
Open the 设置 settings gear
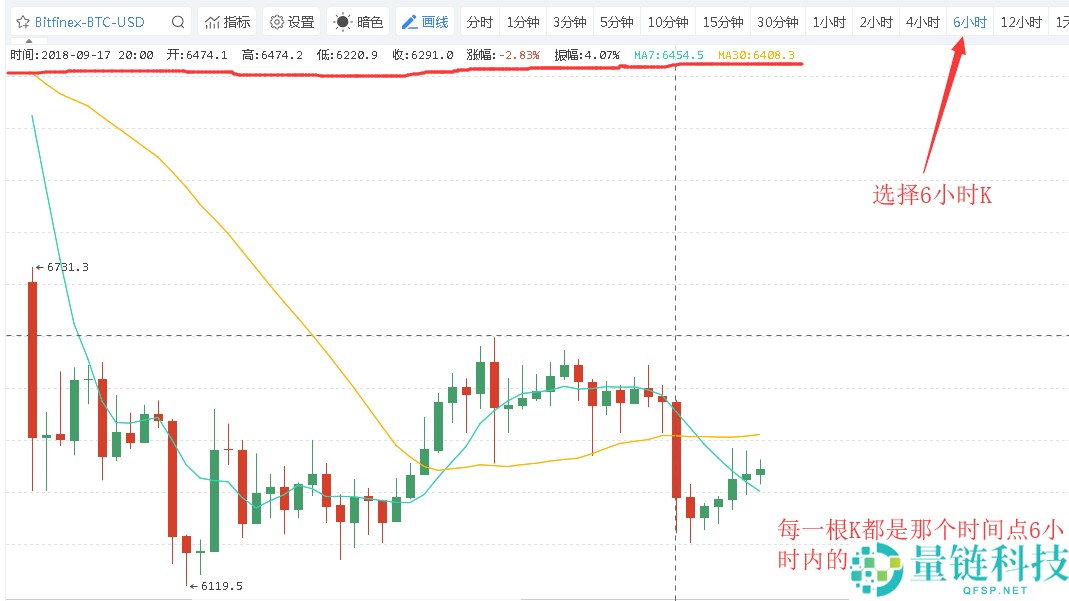click(292, 22)
